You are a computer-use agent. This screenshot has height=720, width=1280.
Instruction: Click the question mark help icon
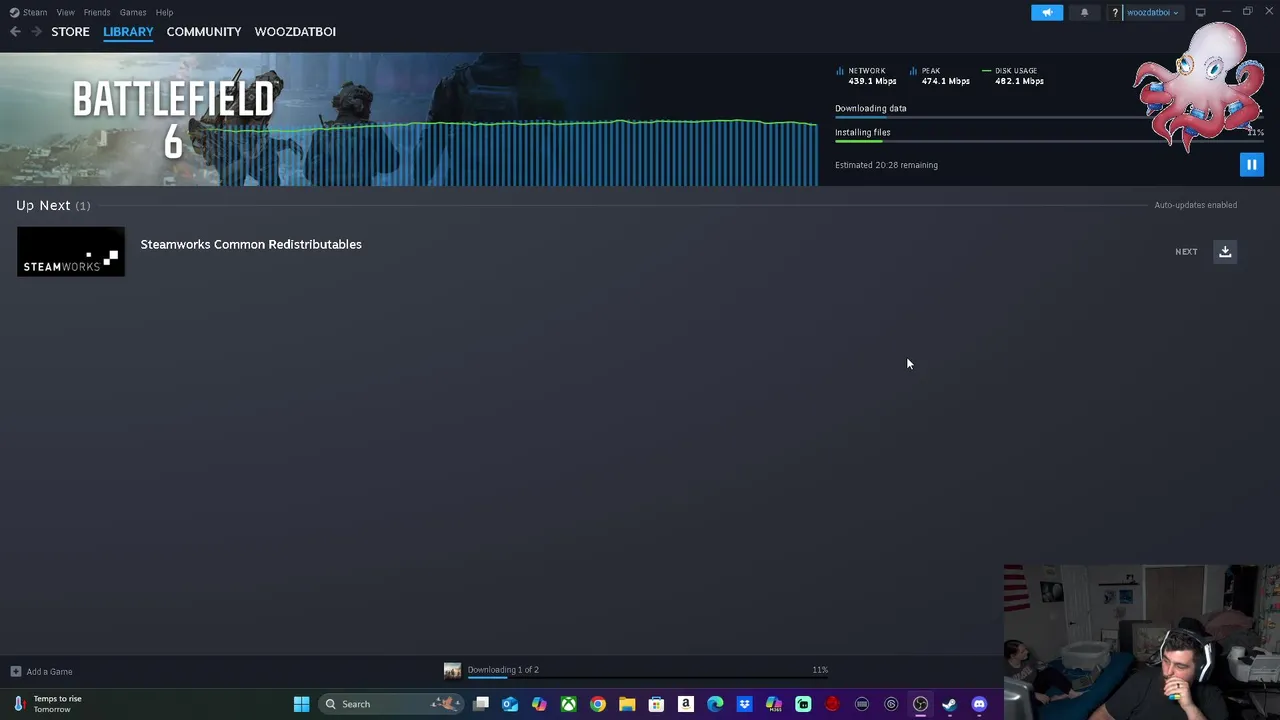point(1115,13)
